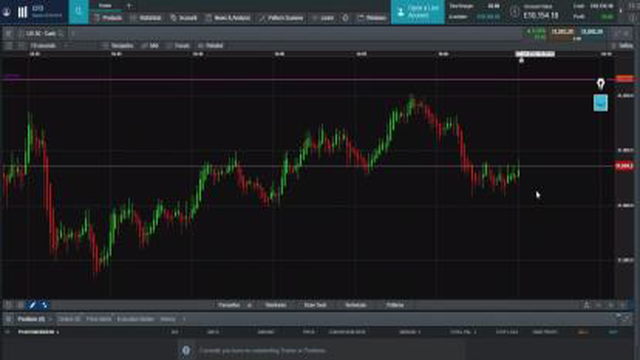640x360 pixels.
Task: Open the search panel with the teal magnifier
Action: (79, 12)
